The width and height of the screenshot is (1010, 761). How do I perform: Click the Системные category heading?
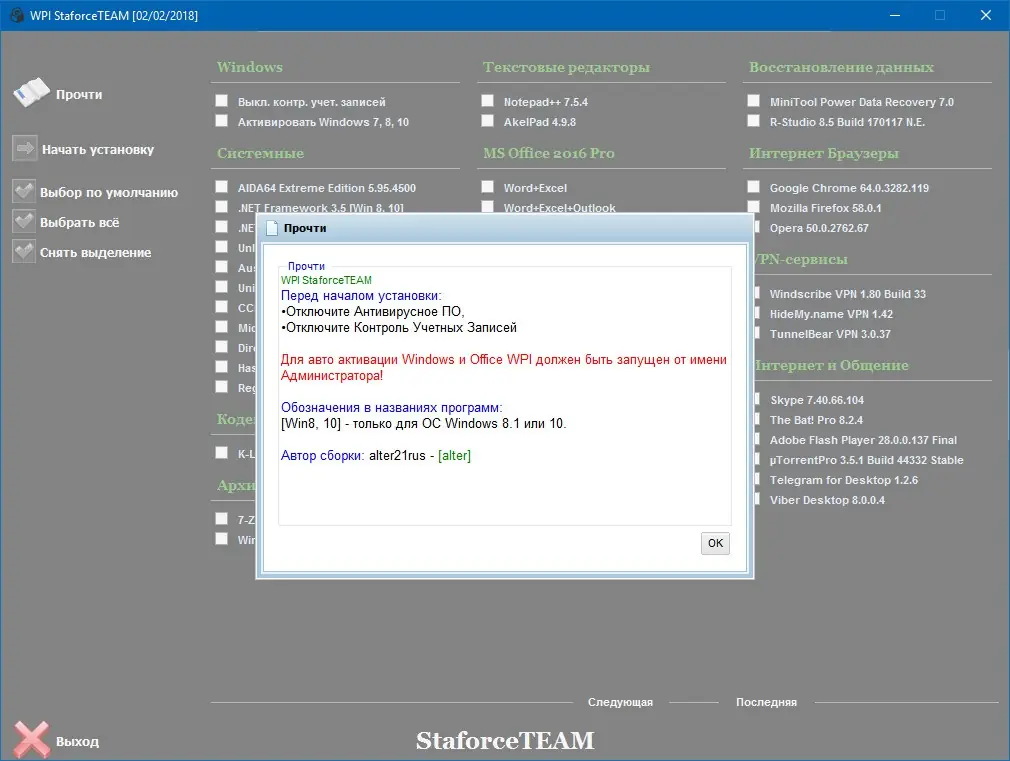coord(260,153)
